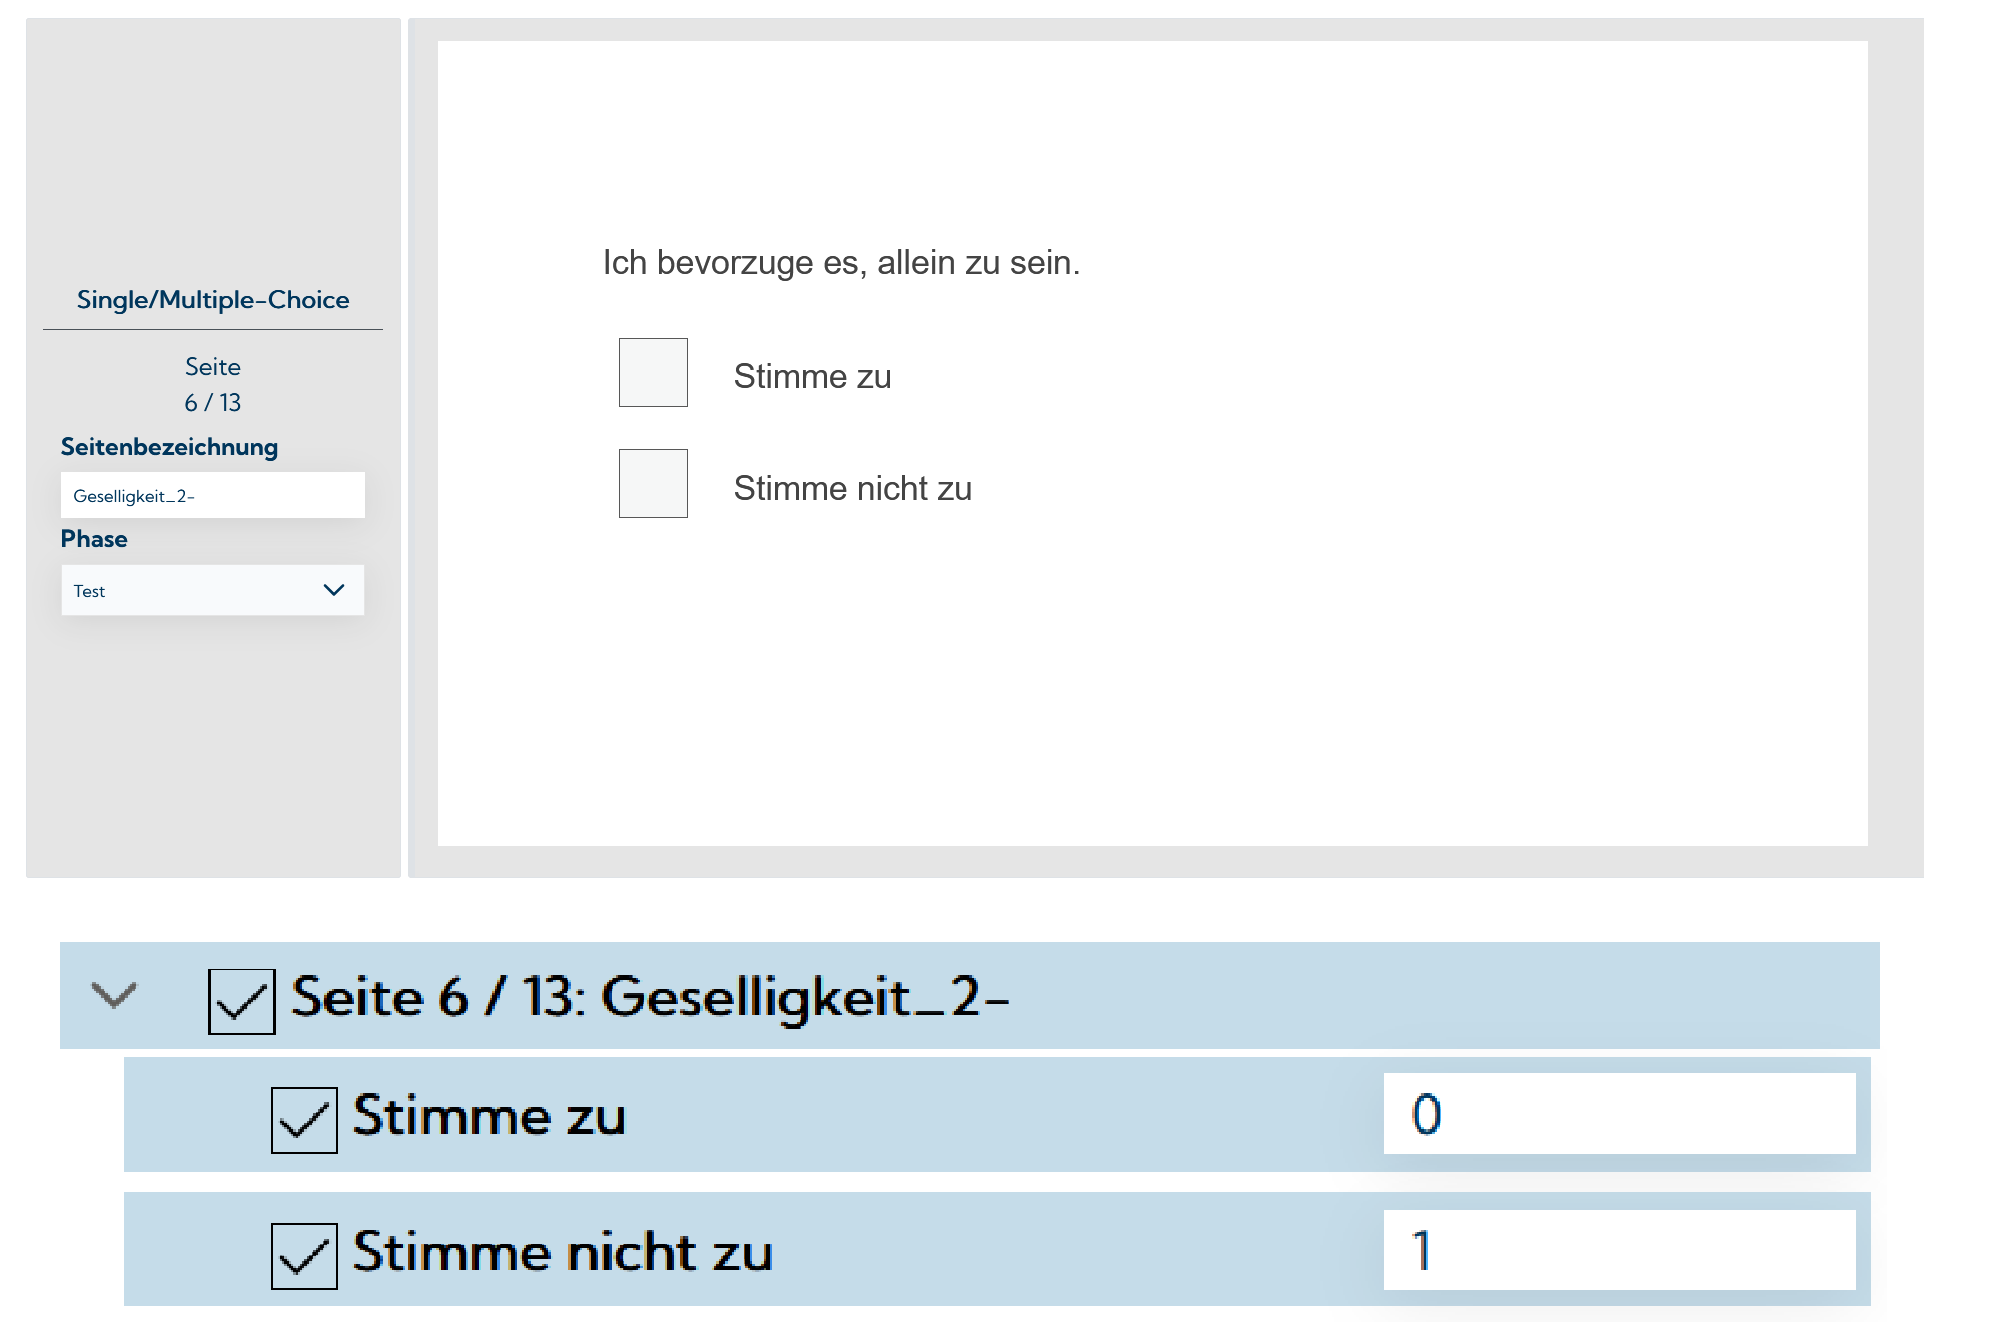
Task: Click the Phase label above the dropdown
Action: click(94, 538)
